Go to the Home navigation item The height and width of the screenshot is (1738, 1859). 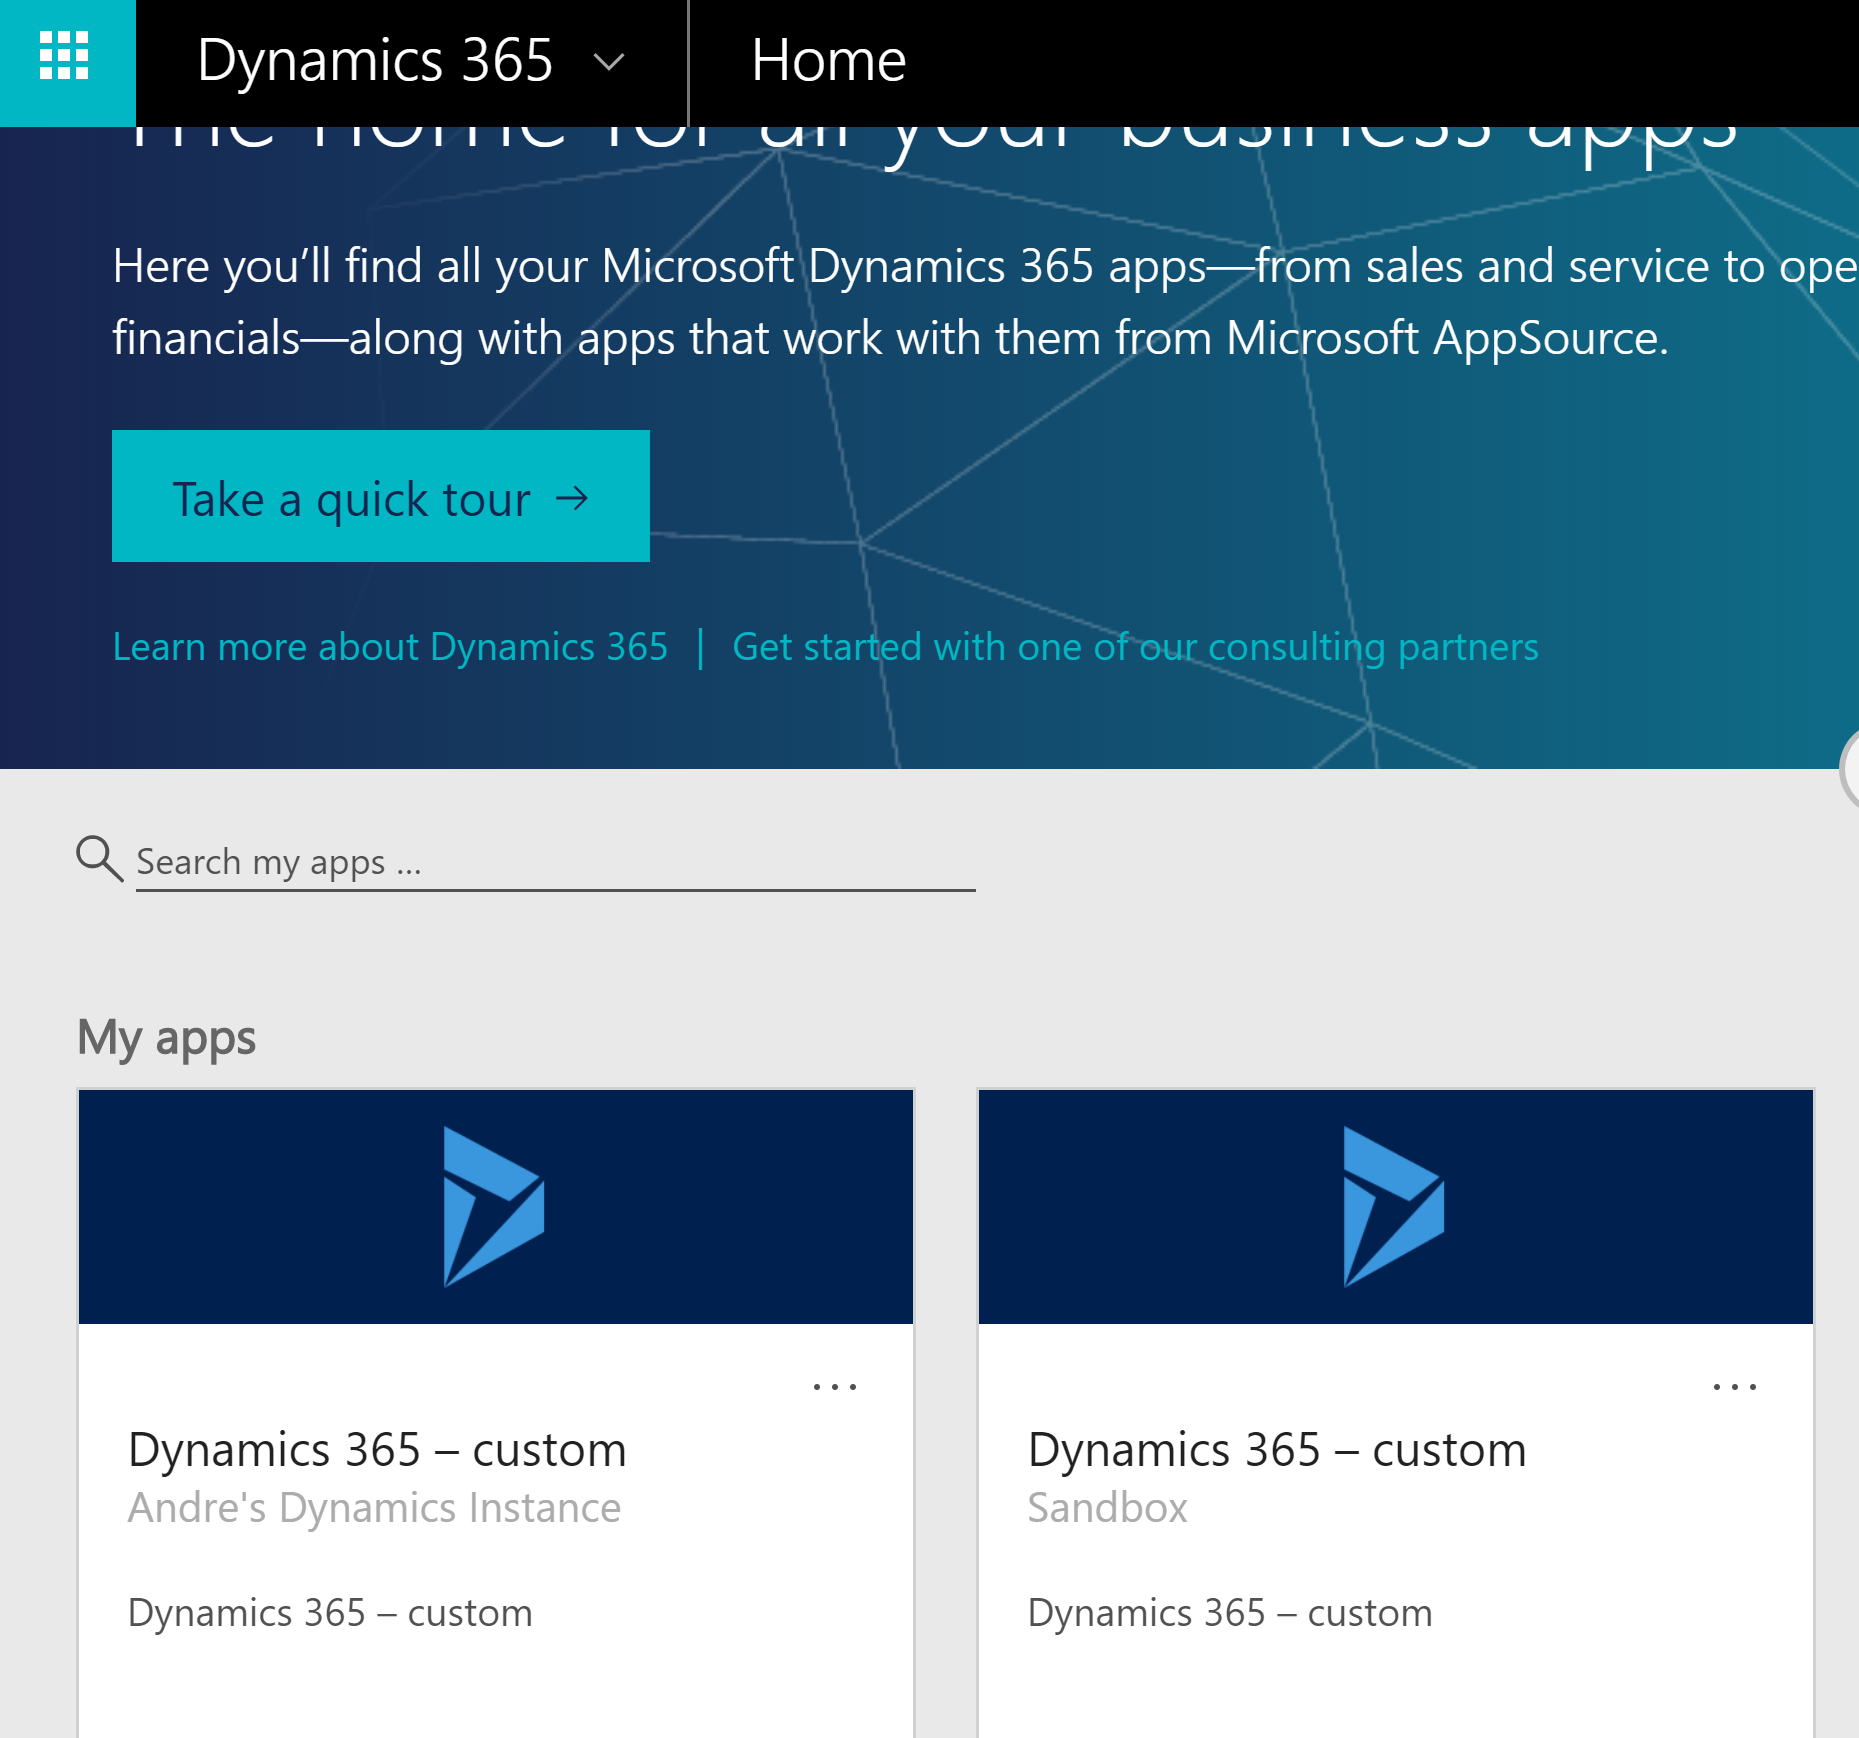pos(828,60)
